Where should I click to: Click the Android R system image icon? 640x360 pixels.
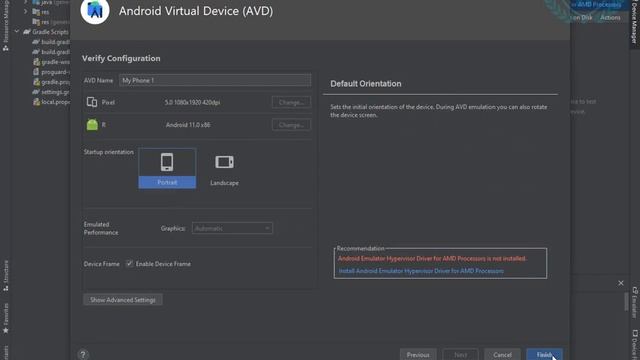[x=92, y=124]
